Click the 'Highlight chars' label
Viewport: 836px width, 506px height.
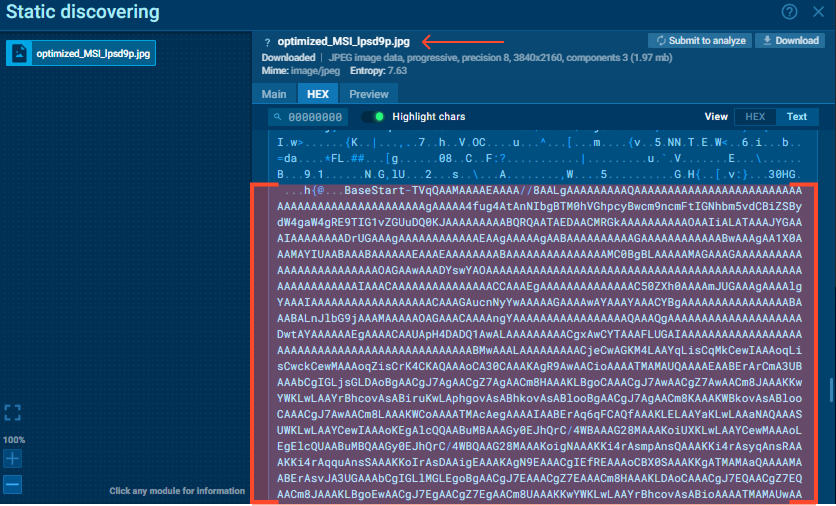pos(429,117)
